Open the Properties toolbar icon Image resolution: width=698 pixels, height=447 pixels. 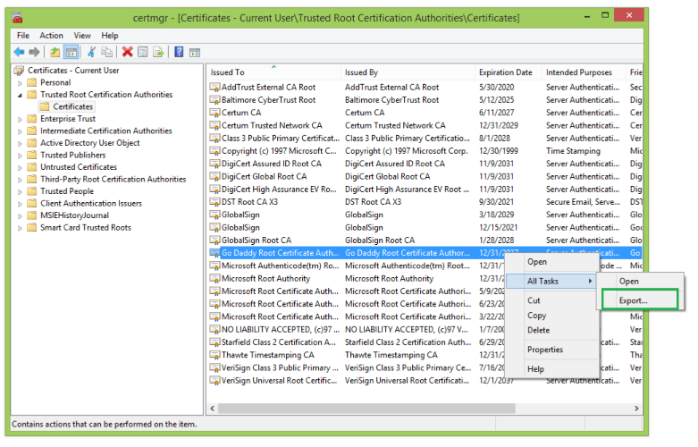pos(142,53)
